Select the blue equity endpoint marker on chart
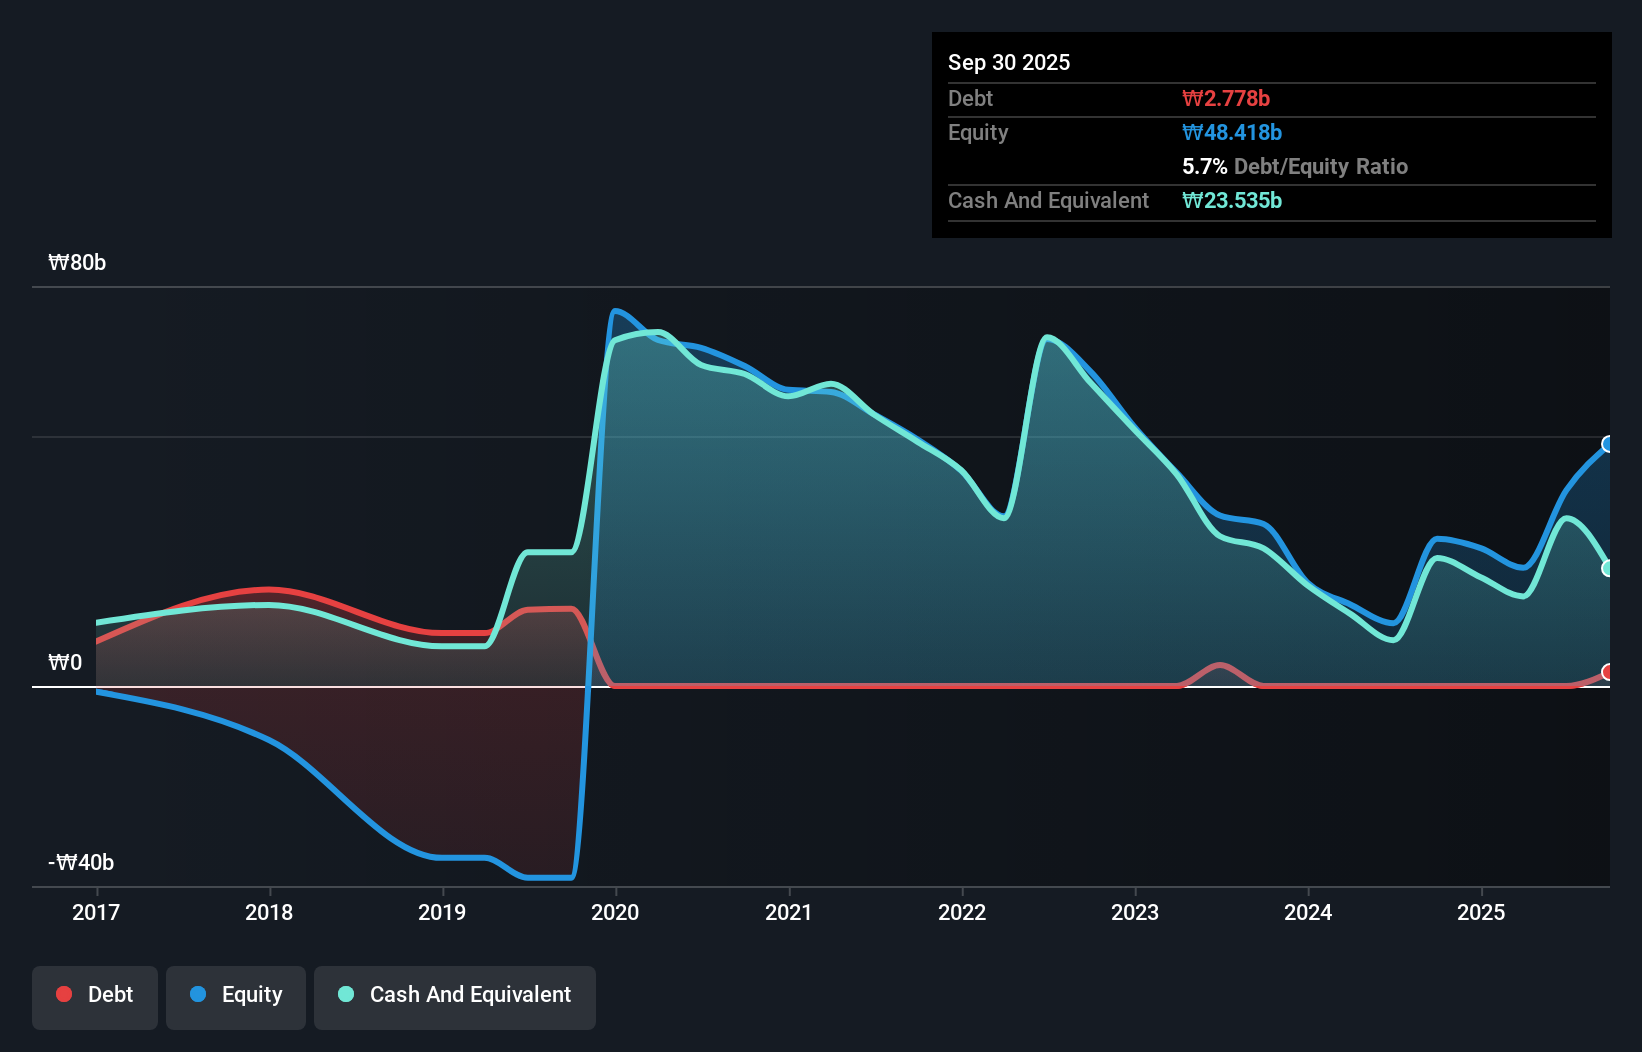The image size is (1642, 1052). coord(1608,443)
